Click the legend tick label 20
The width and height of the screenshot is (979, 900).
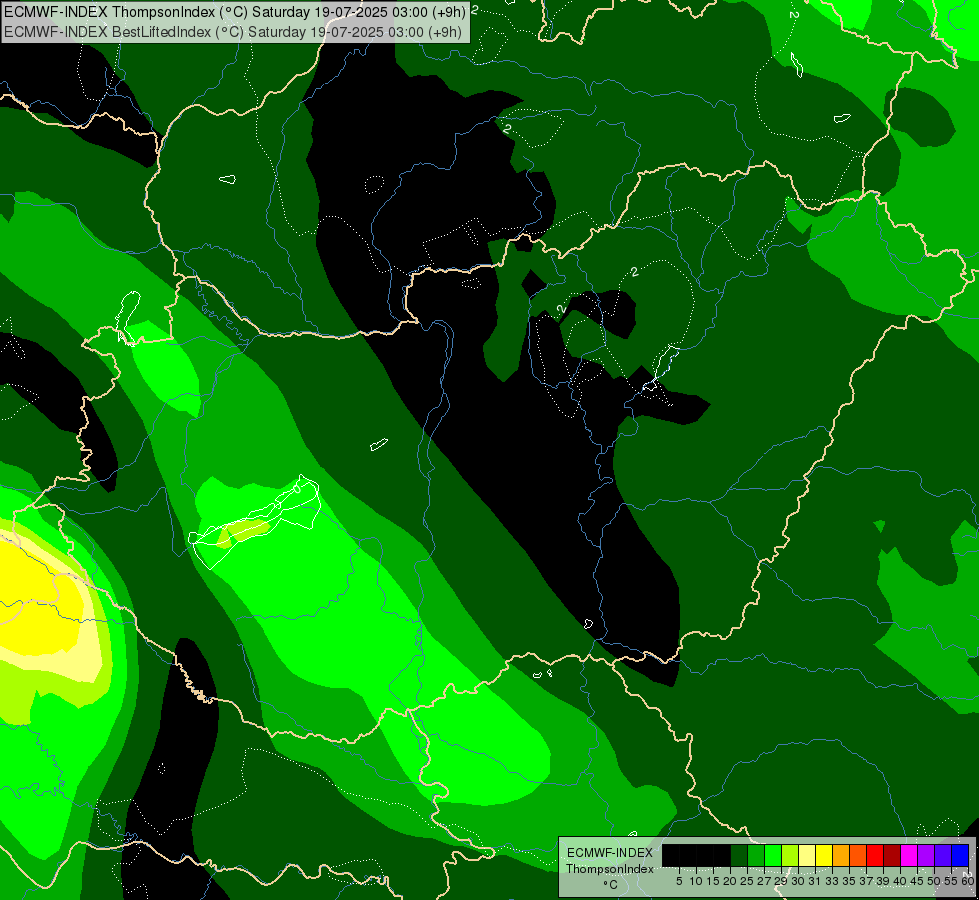point(731,881)
